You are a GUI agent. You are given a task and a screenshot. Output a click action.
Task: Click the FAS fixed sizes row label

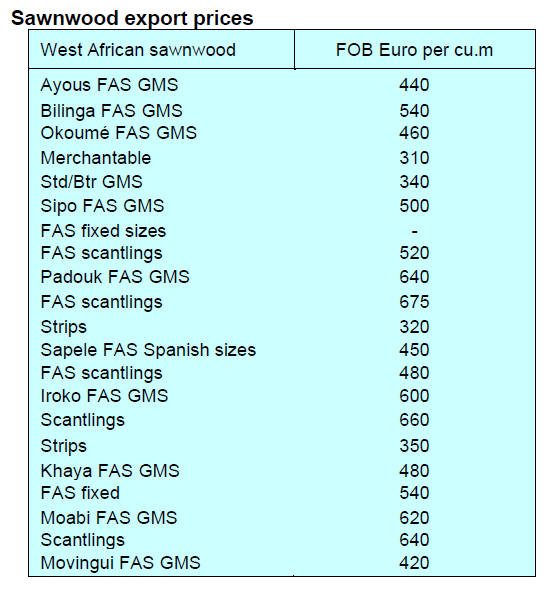[x=103, y=231]
